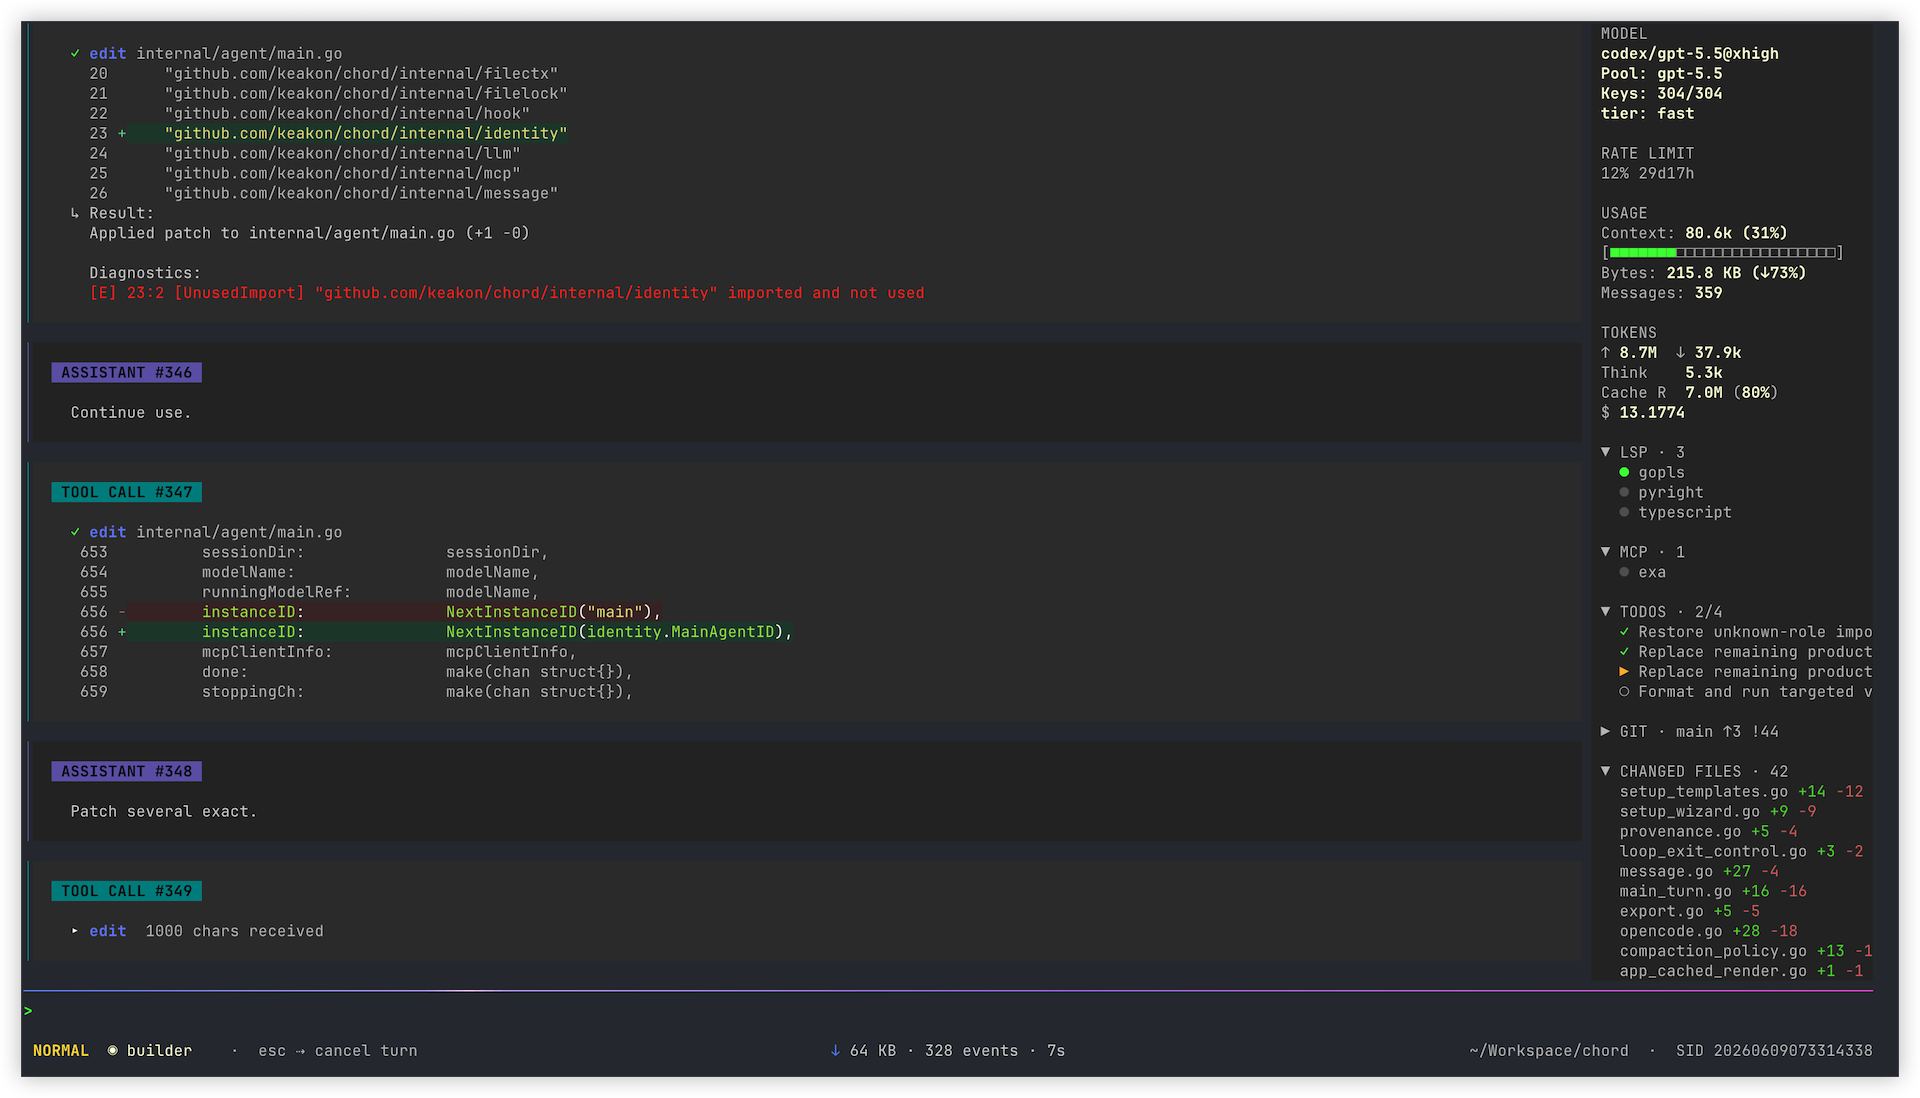
Task: Click the download arrow next to 64 KB
Action: pyautogui.click(x=835, y=1050)
